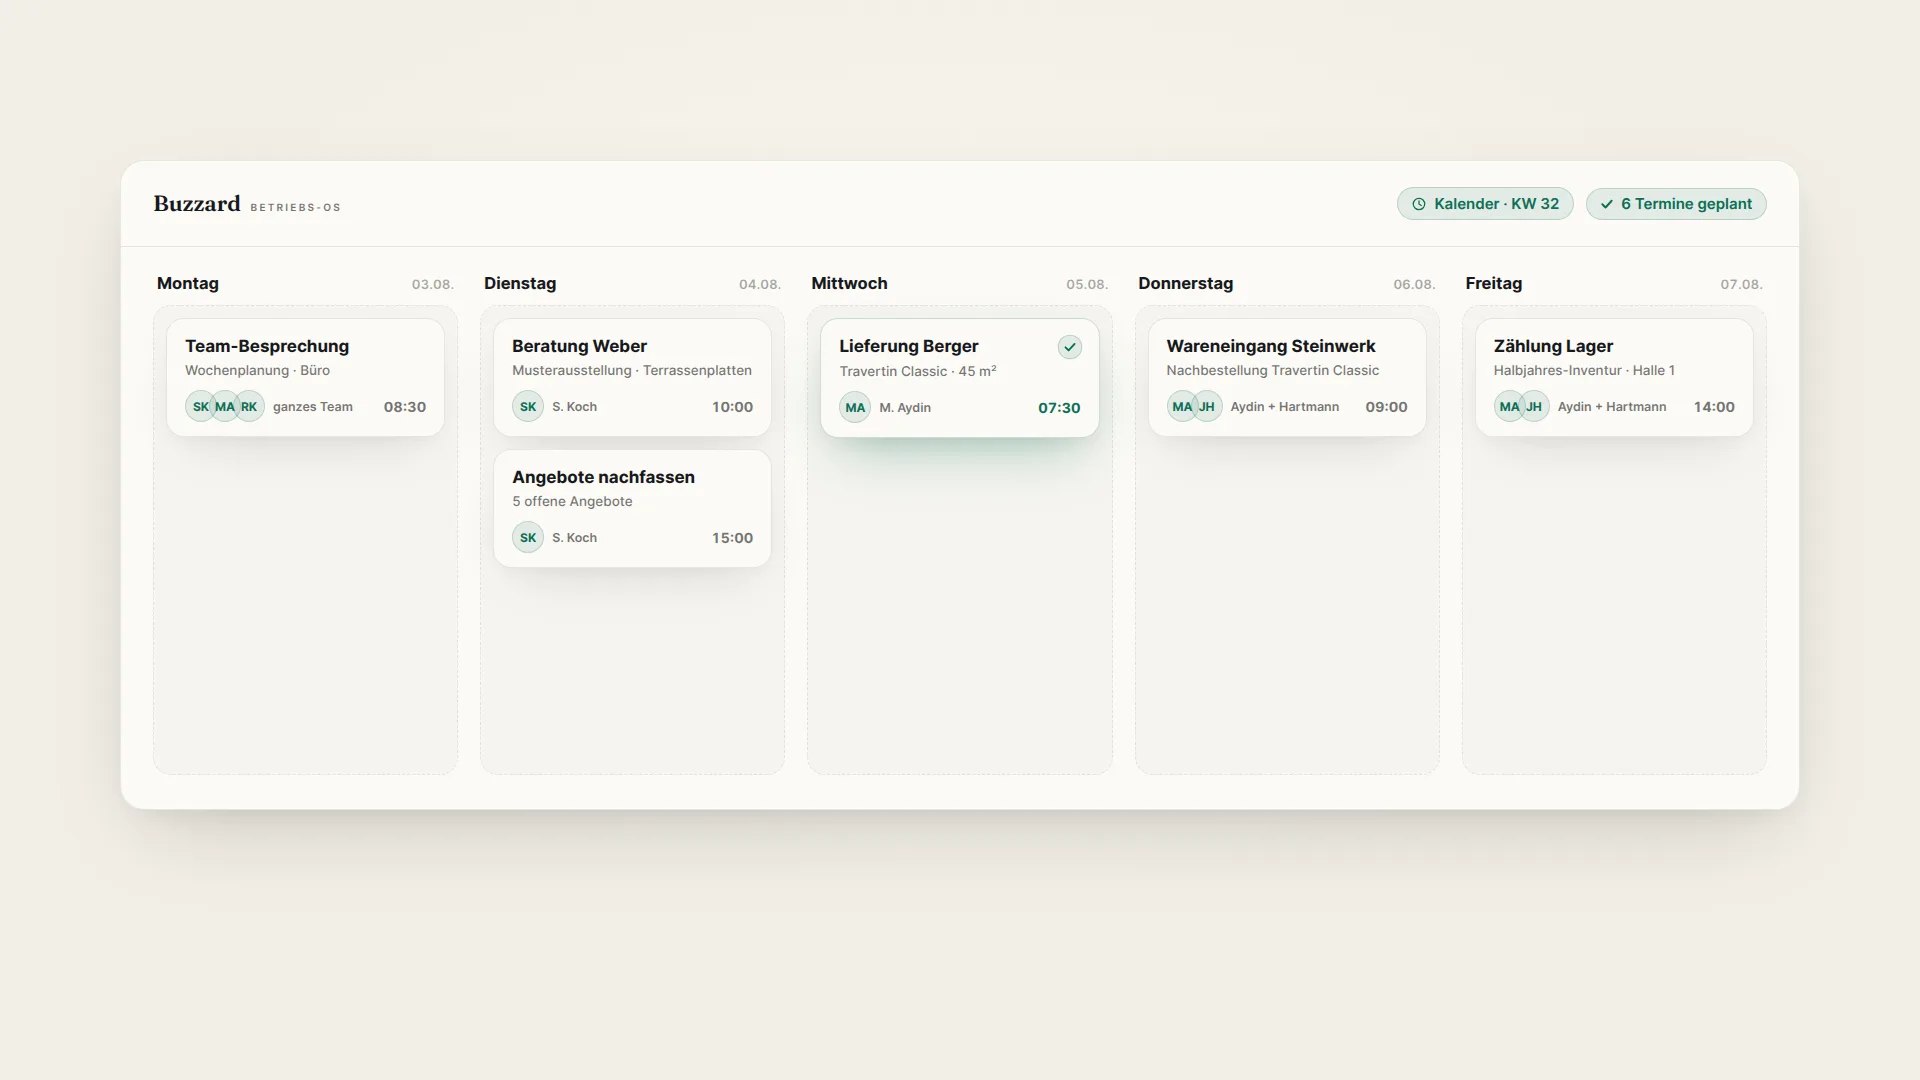Toggle the done checkmark on Lieferung Berger

click(x=1069, y=347)
